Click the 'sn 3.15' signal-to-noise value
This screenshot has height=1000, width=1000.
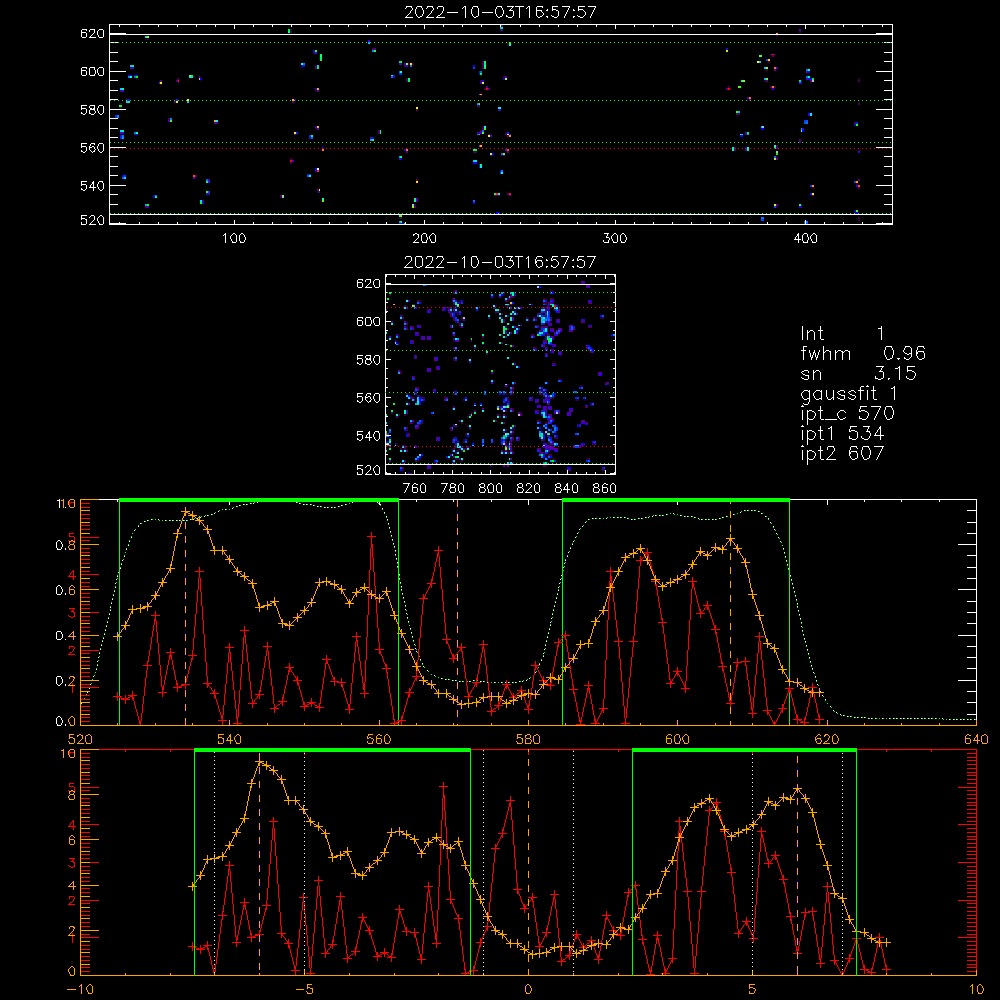pyautogui.click(x=858, y=373)
